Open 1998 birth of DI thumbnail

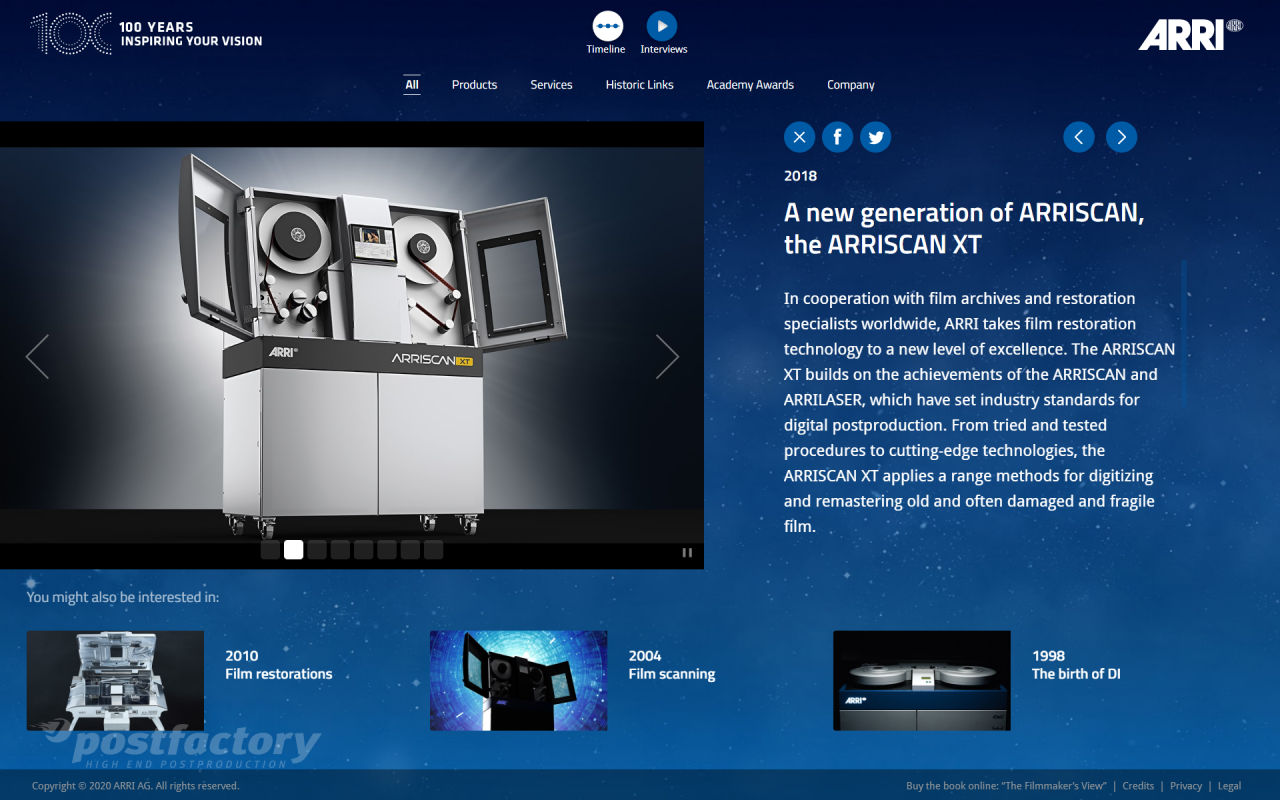(x=922, y=681)
